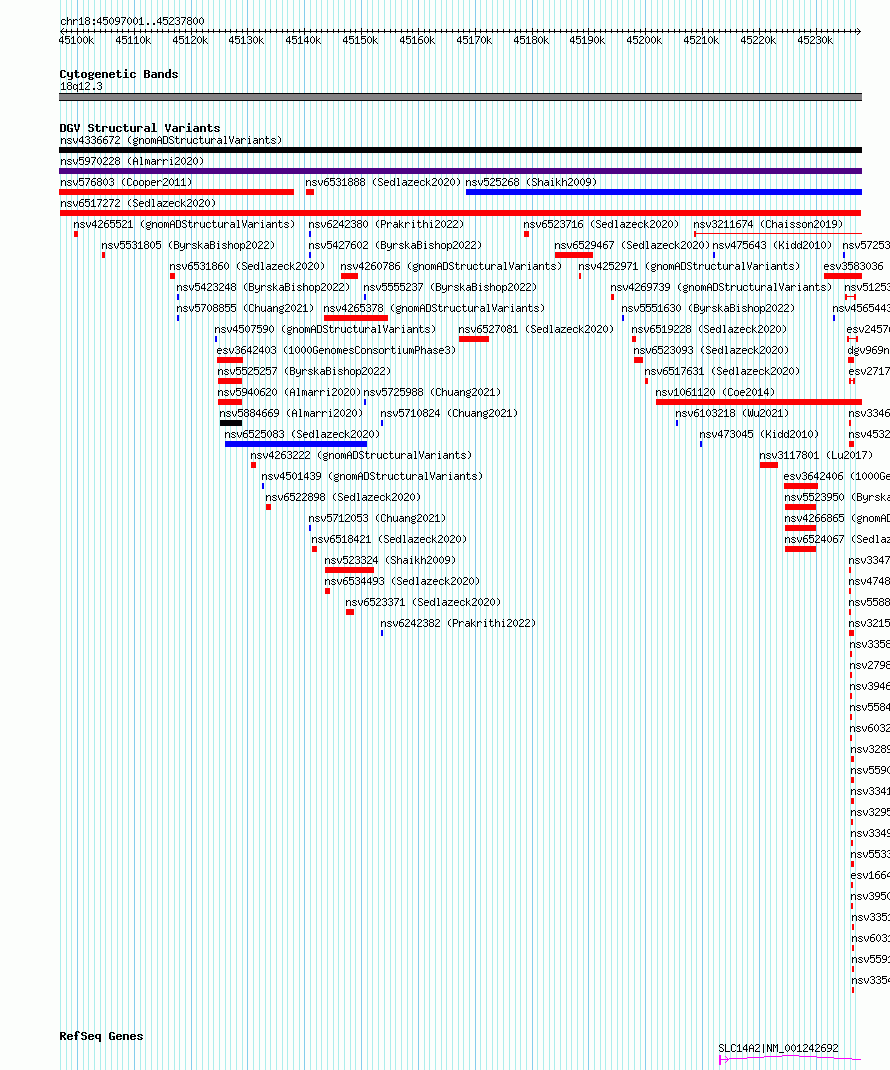Click the nsv4336672 gnomADStructuralVariants label
This screenshot has height=1070, width=890.
point(171,140)
